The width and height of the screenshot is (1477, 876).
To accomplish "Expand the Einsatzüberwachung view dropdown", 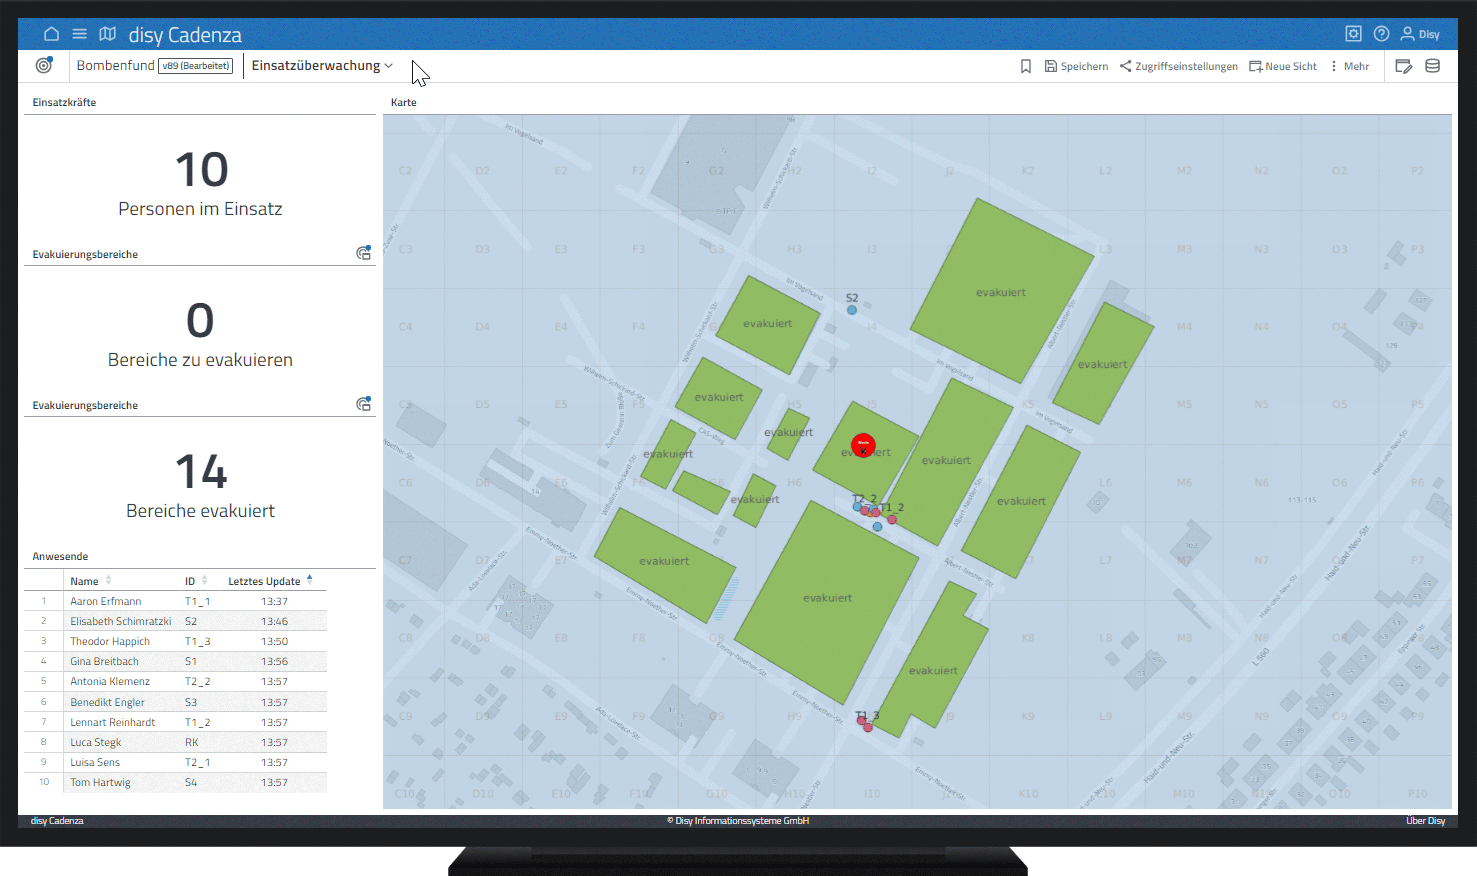I will tap(322, 66).
